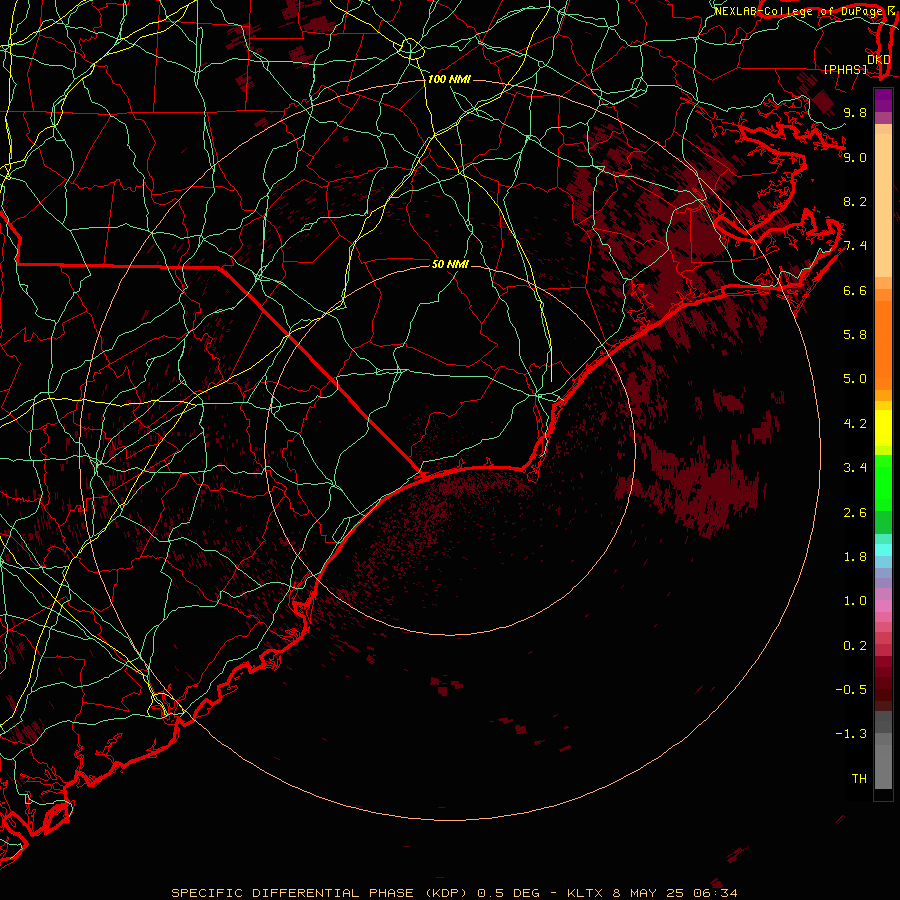Screen dimensions: 900x900
Task: Click the 100 NMI range ring label
Action: [x=449, y=79]
